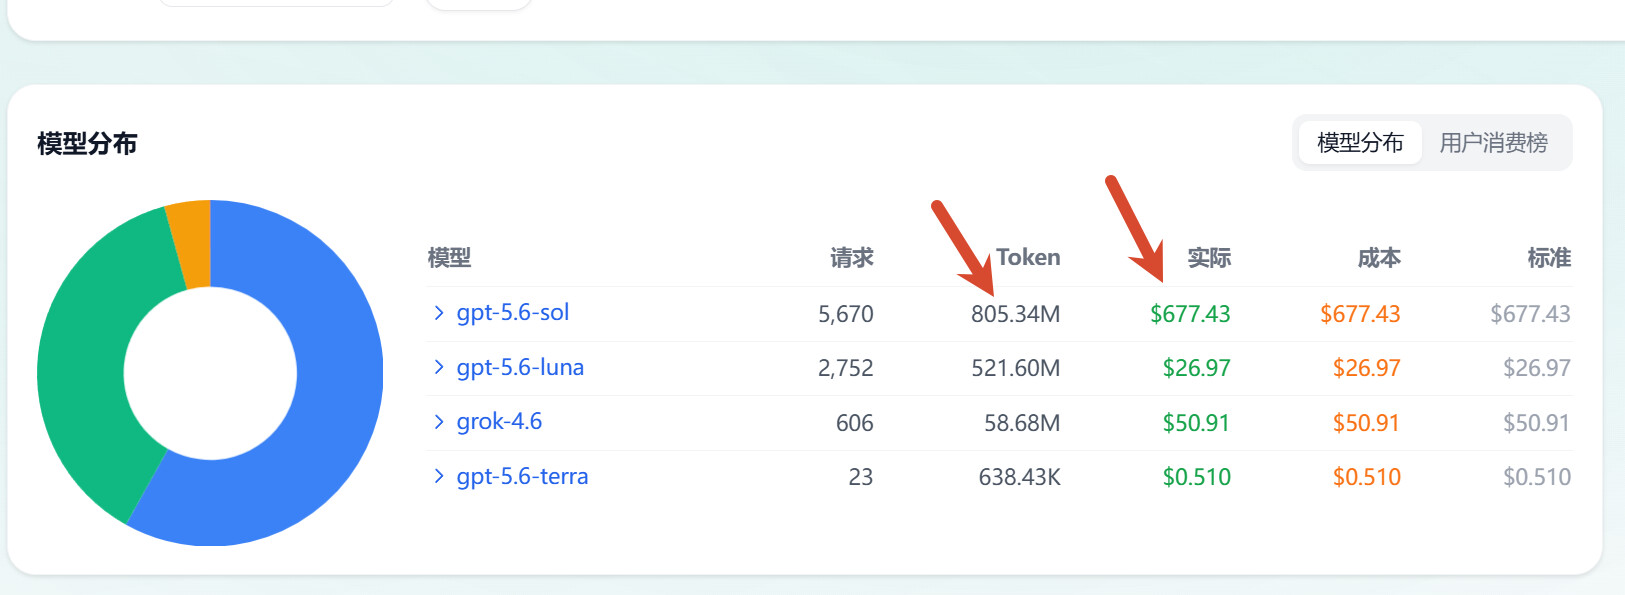Select the orange $26.97 cost cell

[x=1366, y=368]
